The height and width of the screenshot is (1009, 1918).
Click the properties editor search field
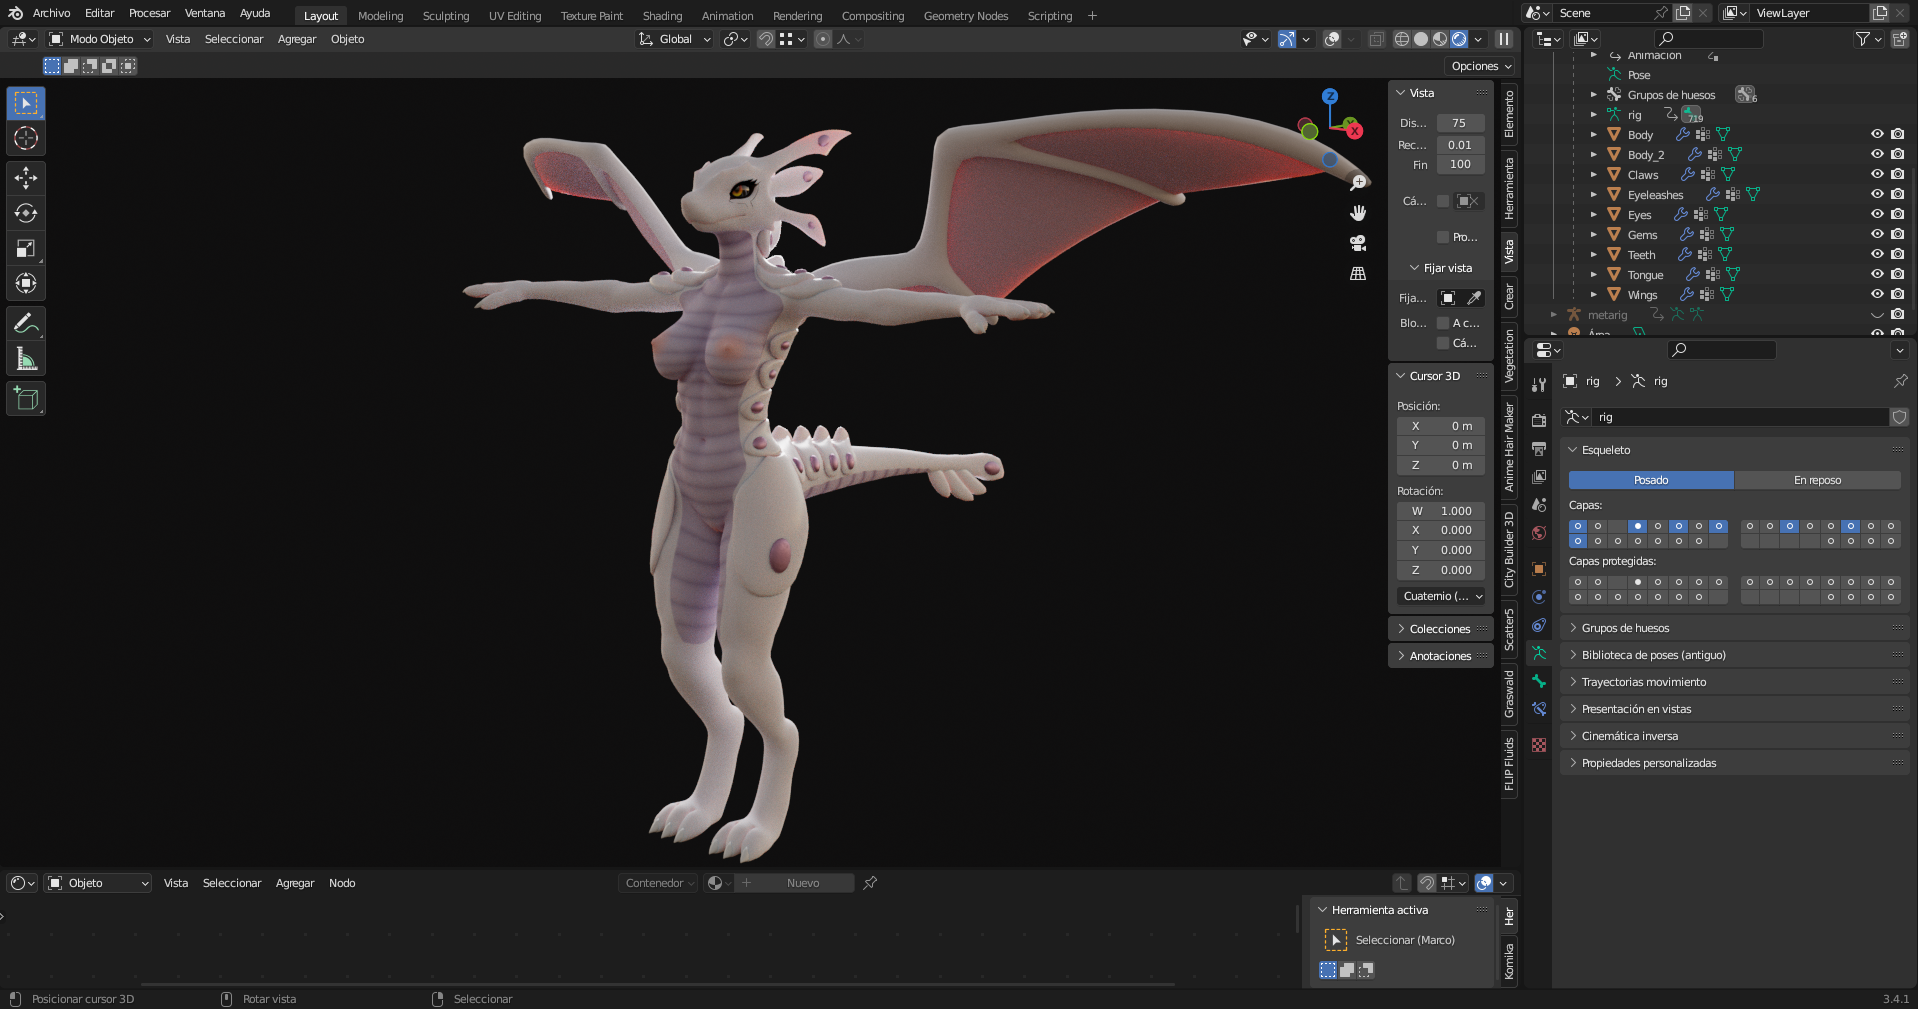[1722, 349]
